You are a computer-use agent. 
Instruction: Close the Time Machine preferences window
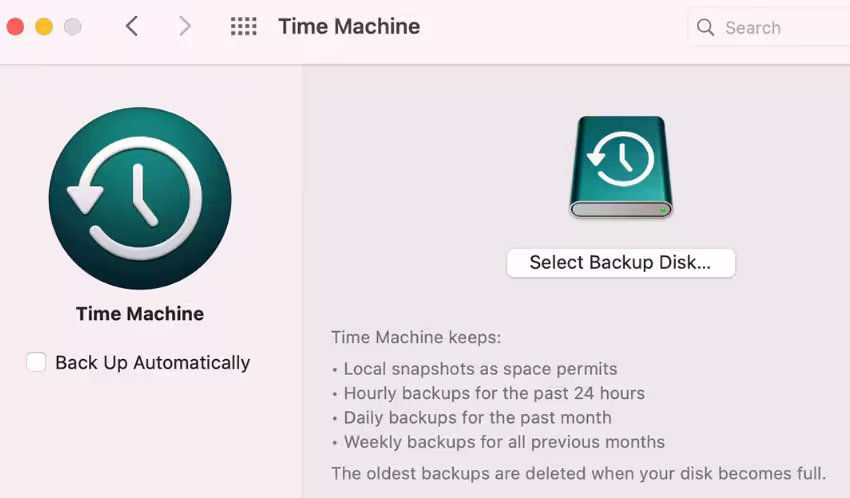click(15, 27)
